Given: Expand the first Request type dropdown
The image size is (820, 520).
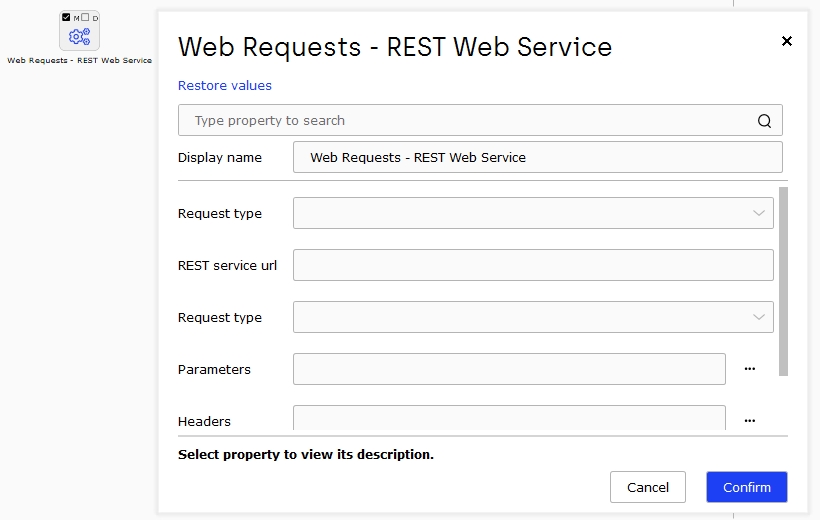Looking at the screenshot, I should point(533,213).
